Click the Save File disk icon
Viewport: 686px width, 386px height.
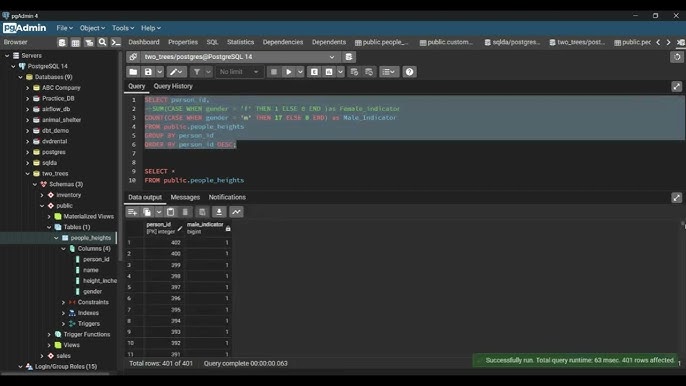[x=148, y=72]
